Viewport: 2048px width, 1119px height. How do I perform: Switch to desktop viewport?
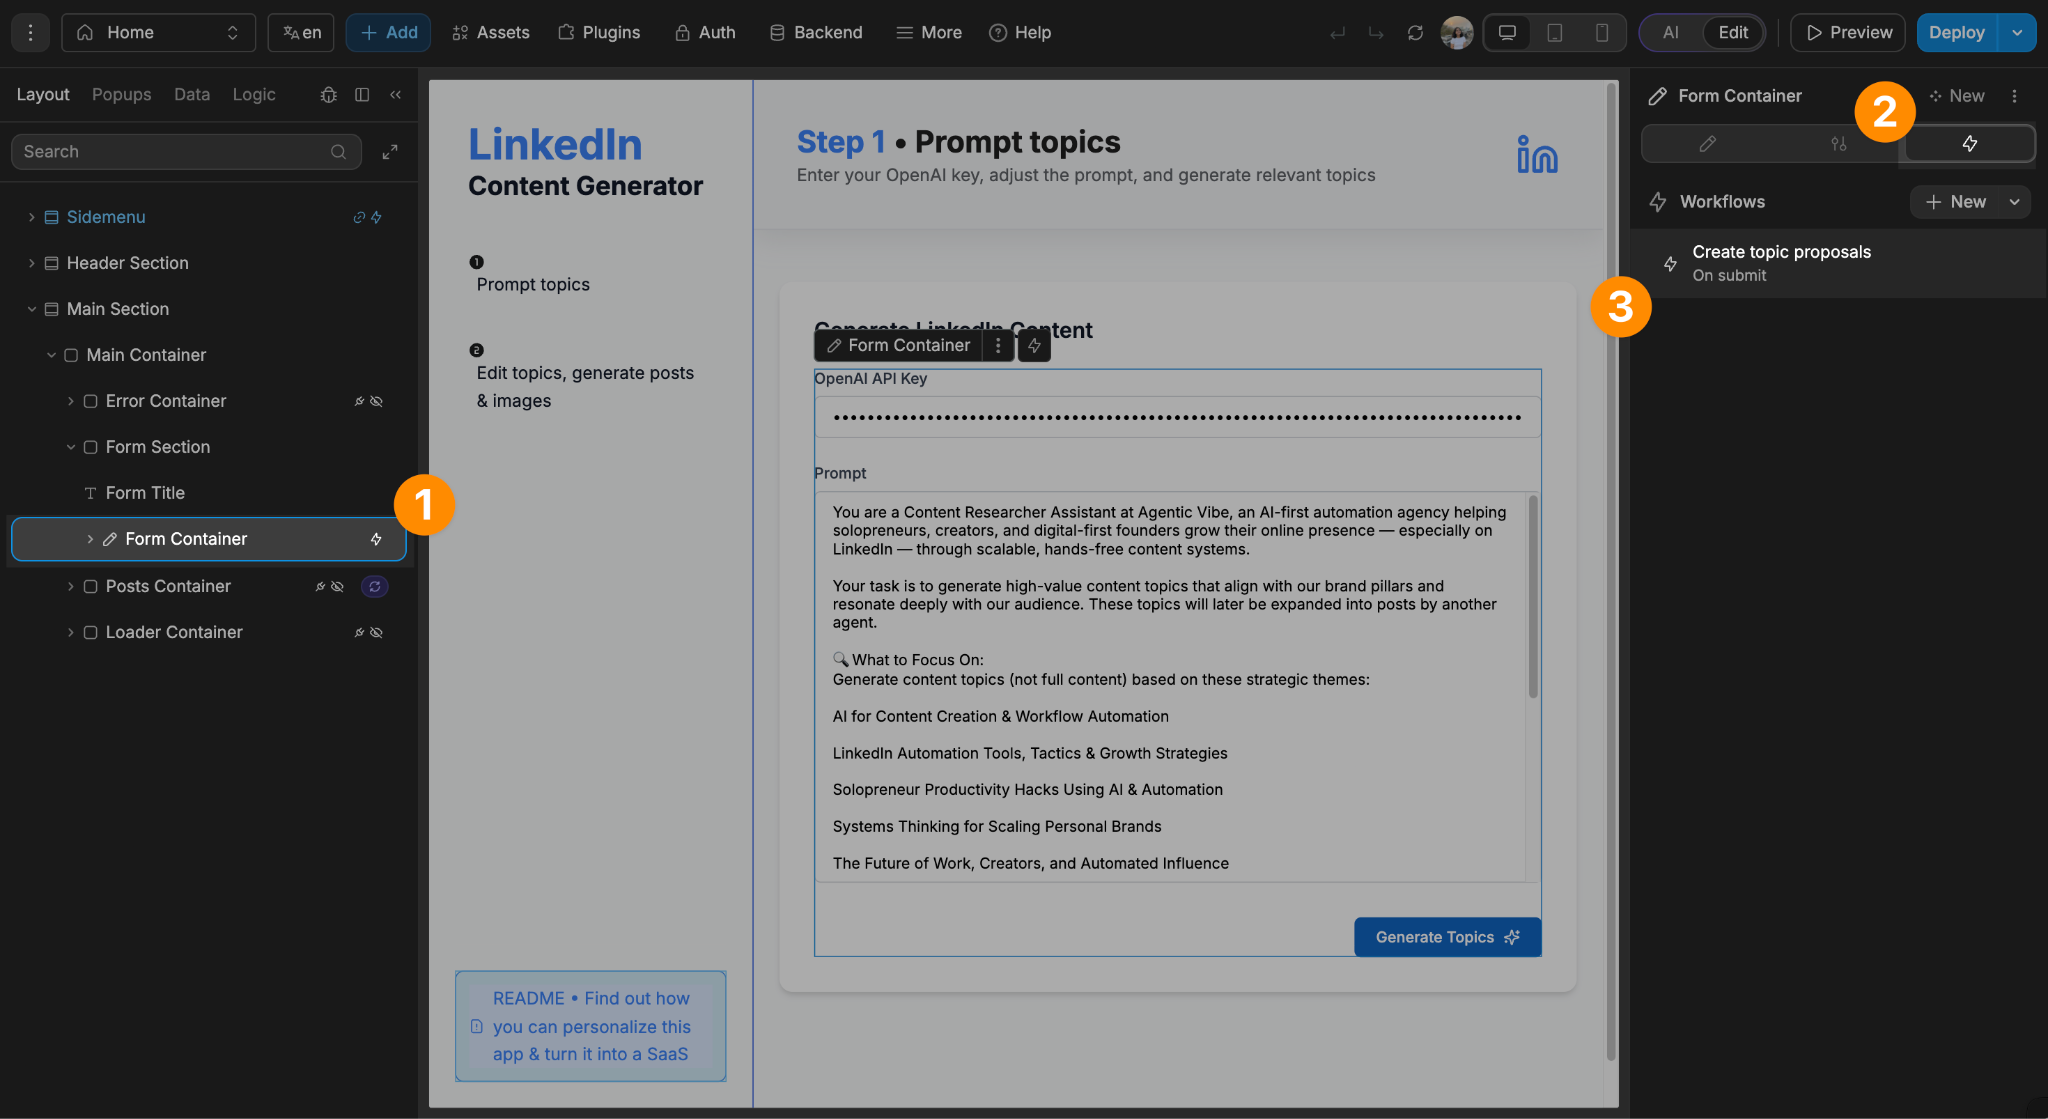[1507, 33]
